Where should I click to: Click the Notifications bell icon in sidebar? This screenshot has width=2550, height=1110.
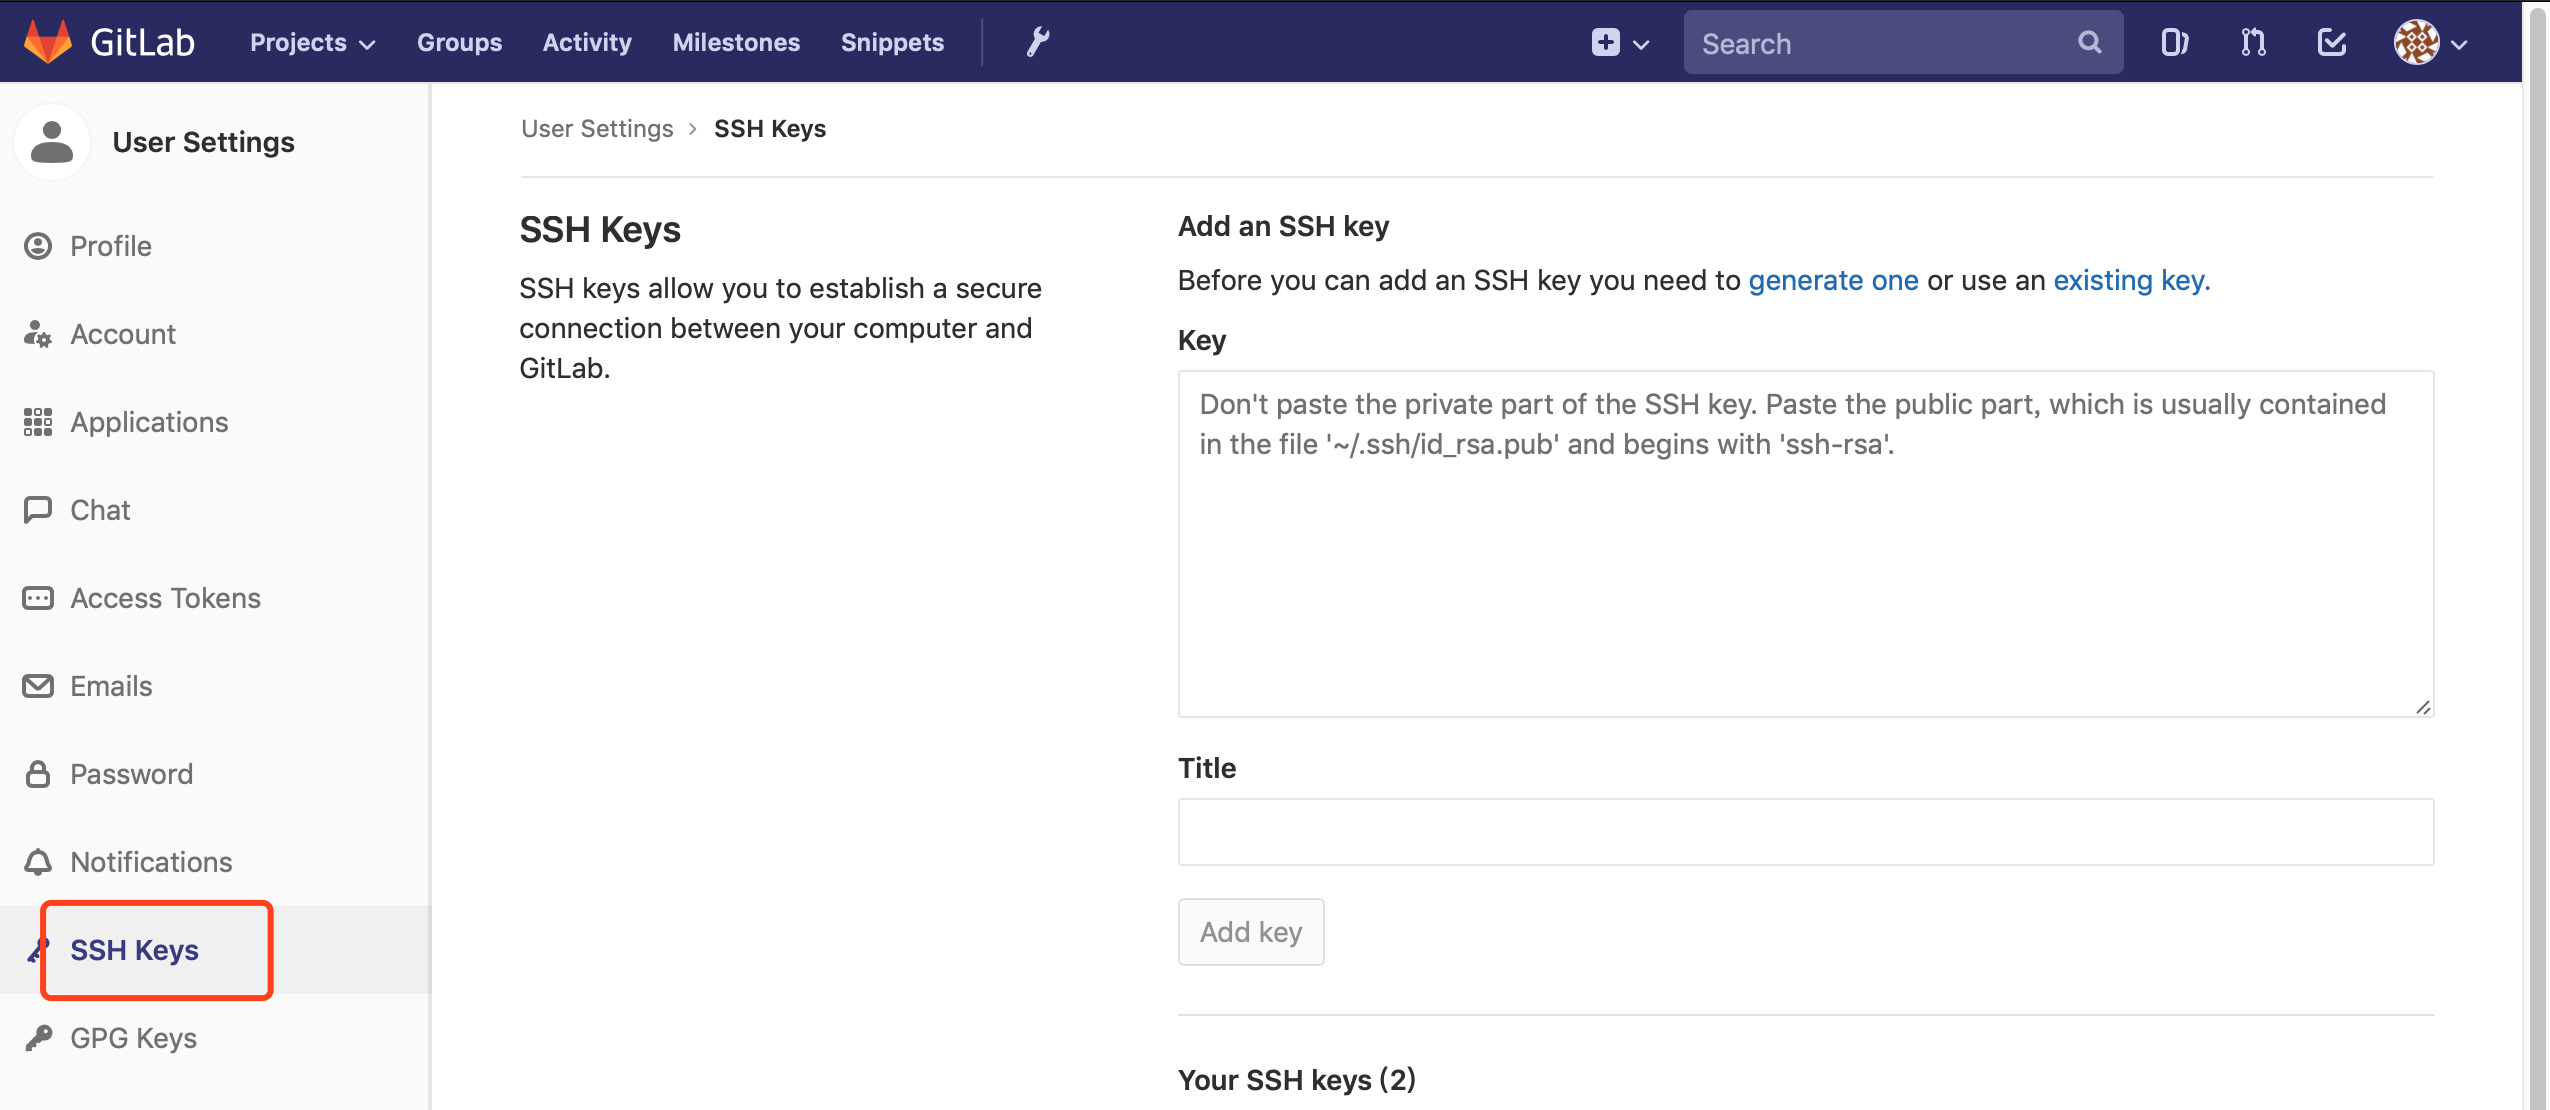coord(38,861)
